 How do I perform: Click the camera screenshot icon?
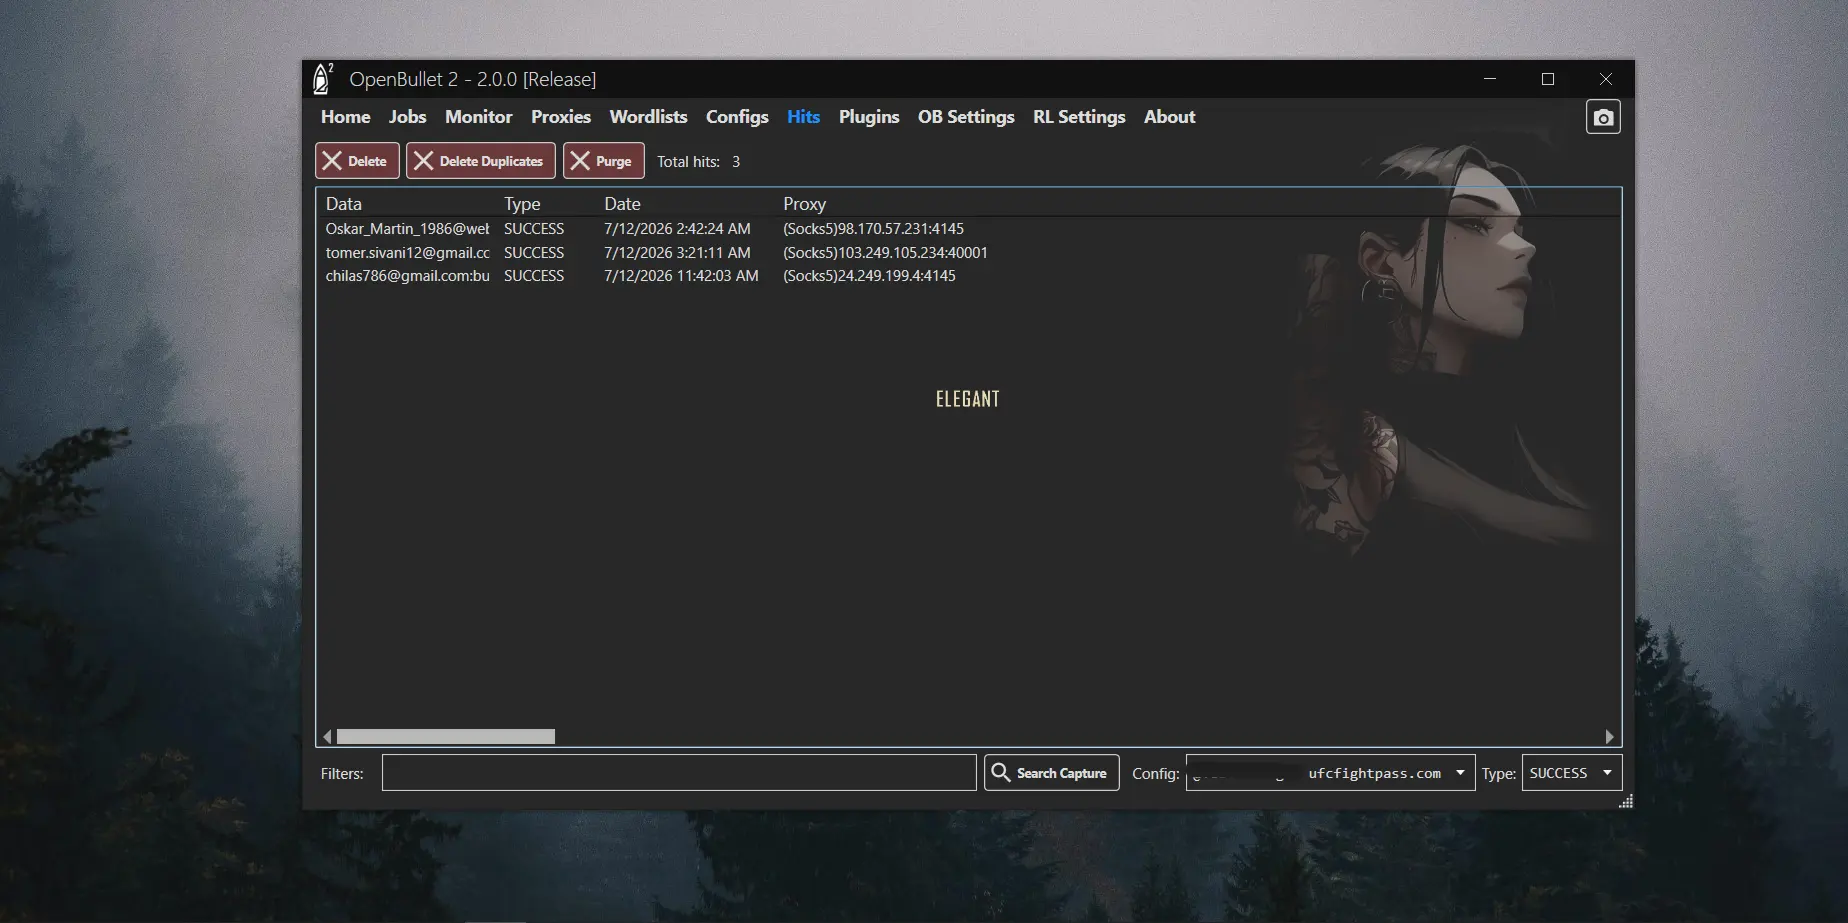1603,117
